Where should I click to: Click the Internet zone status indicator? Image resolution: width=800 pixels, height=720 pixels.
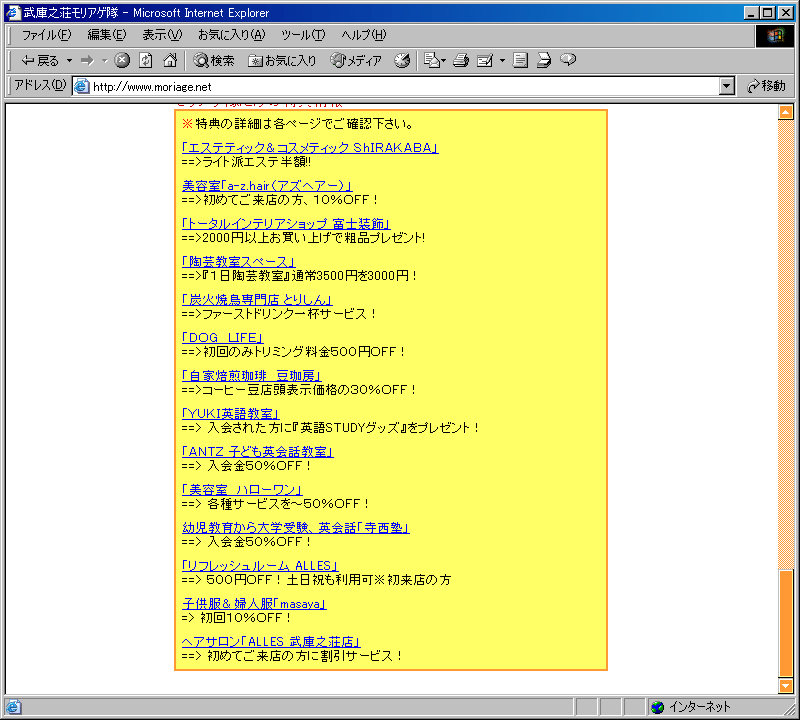[x=691, y=707]
